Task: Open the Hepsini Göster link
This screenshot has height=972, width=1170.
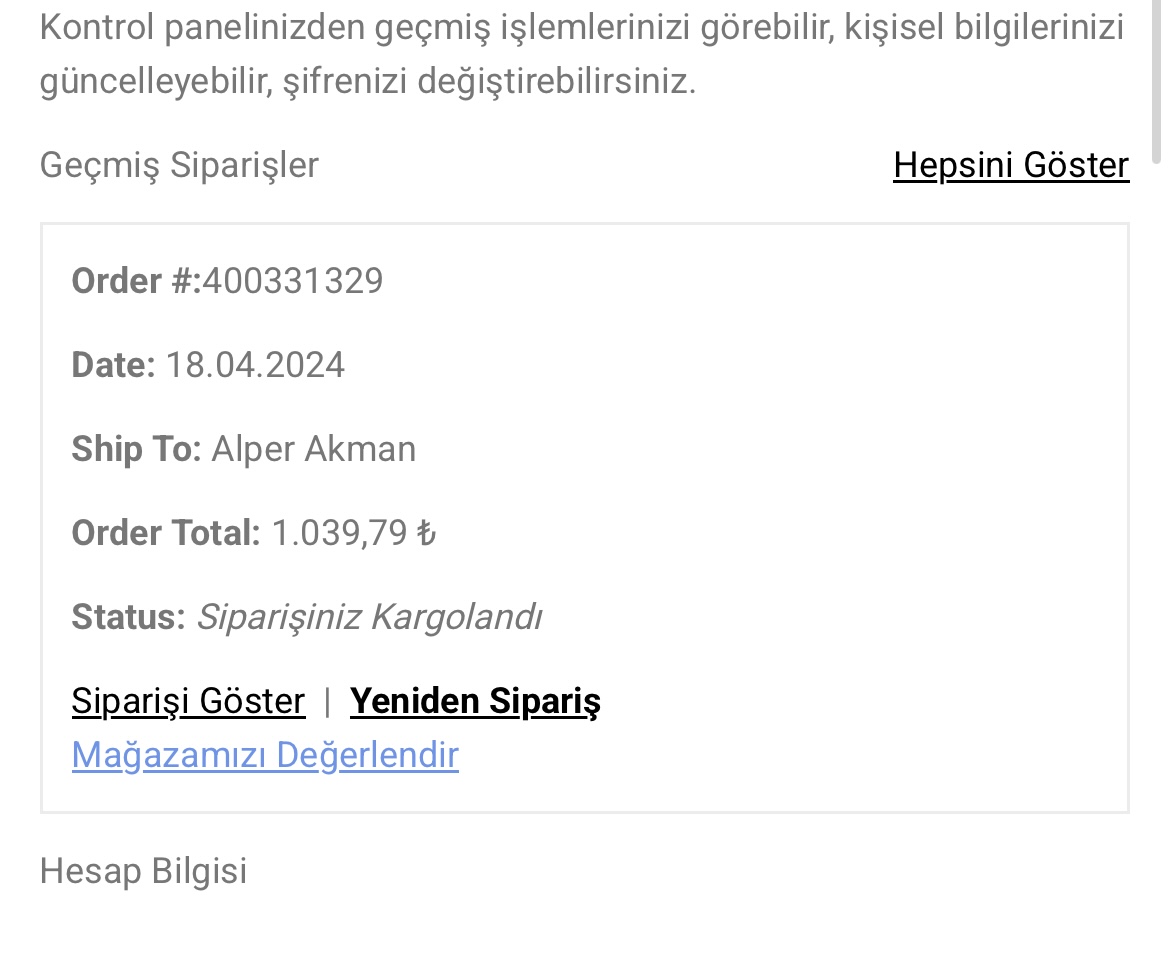Action: (1010, 165)
